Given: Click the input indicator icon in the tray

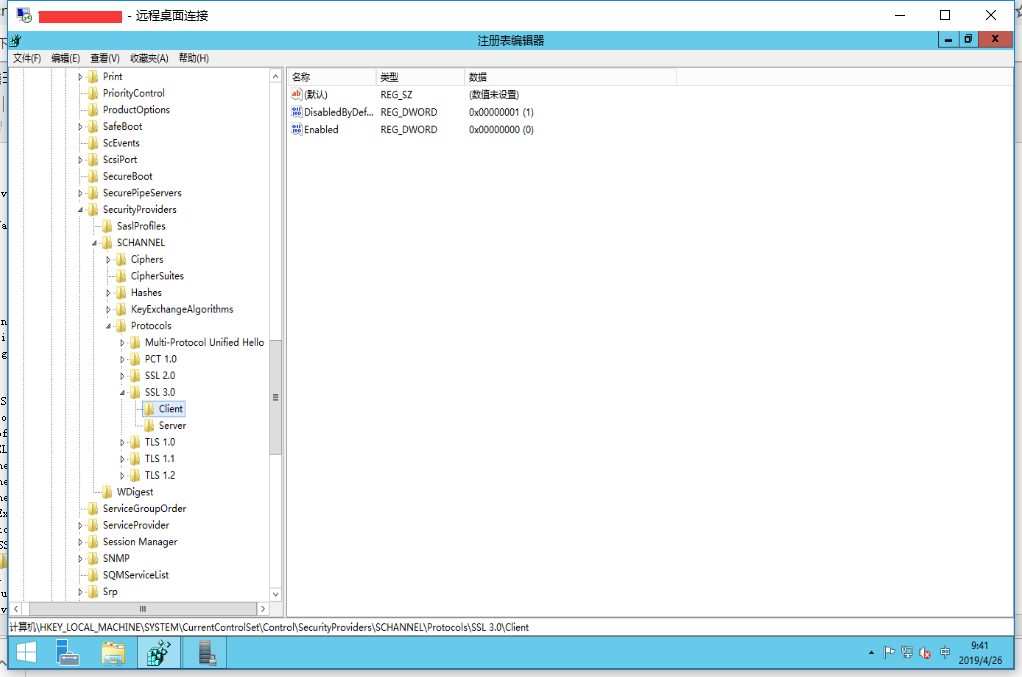Looking at the screenshot, I should (943, 652).
